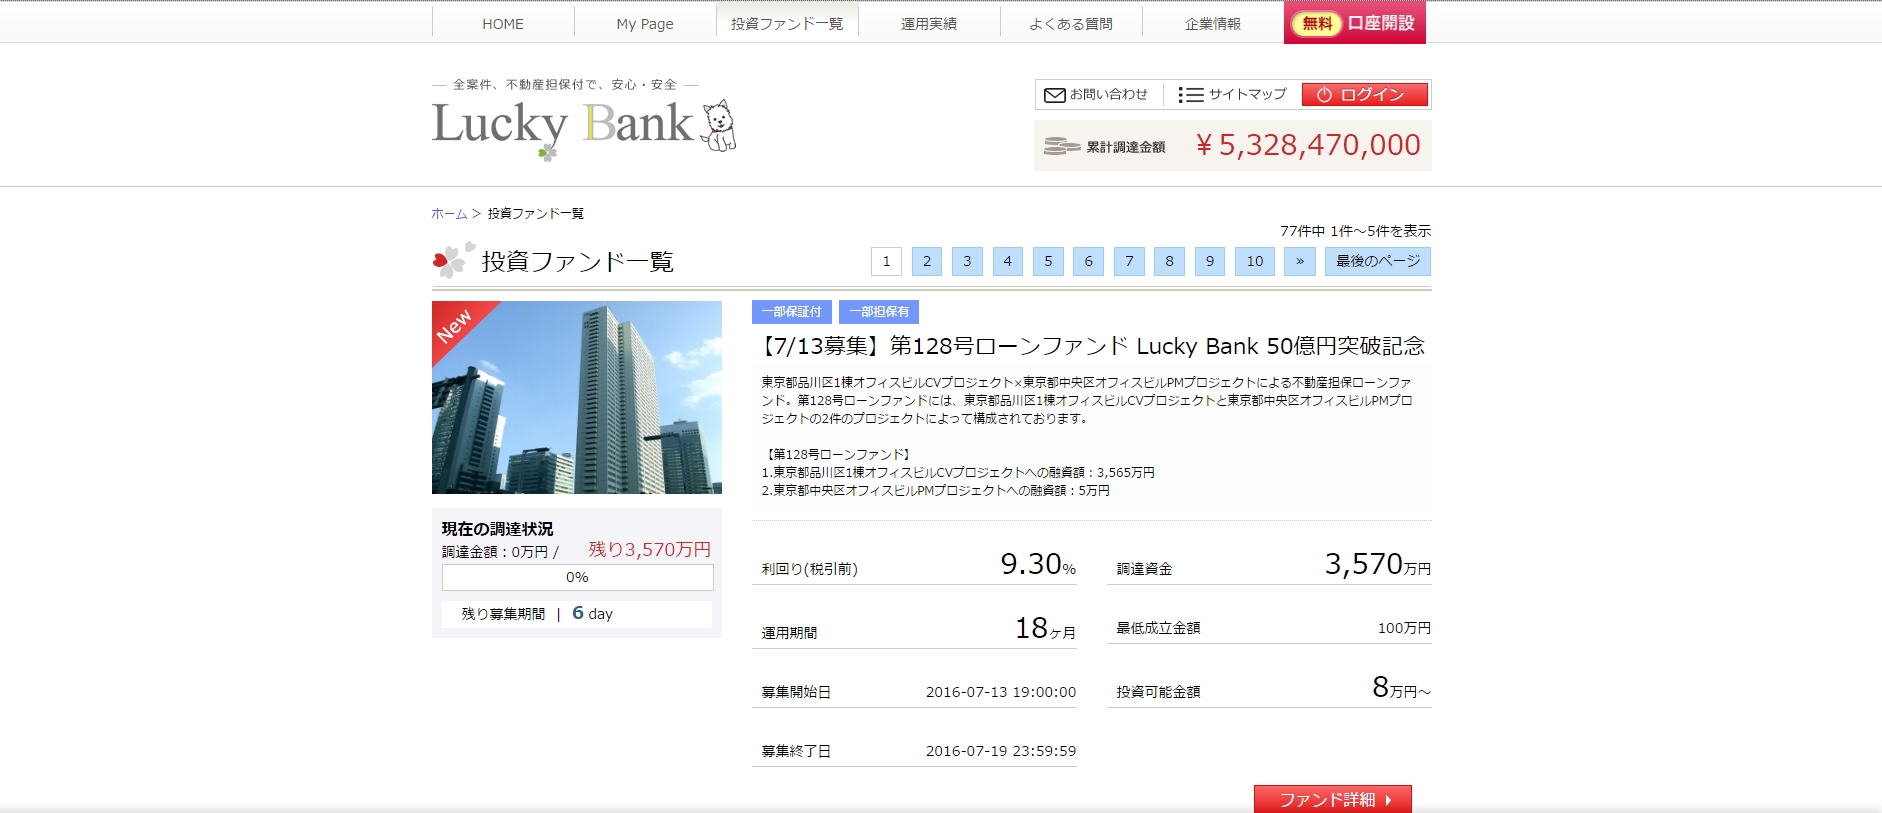Viewport: 1882px width, 813px height.
Task: Click the 77件中 1件〜5件を表示 count text
Action: pyautogui.click(x=1355, y=231)
